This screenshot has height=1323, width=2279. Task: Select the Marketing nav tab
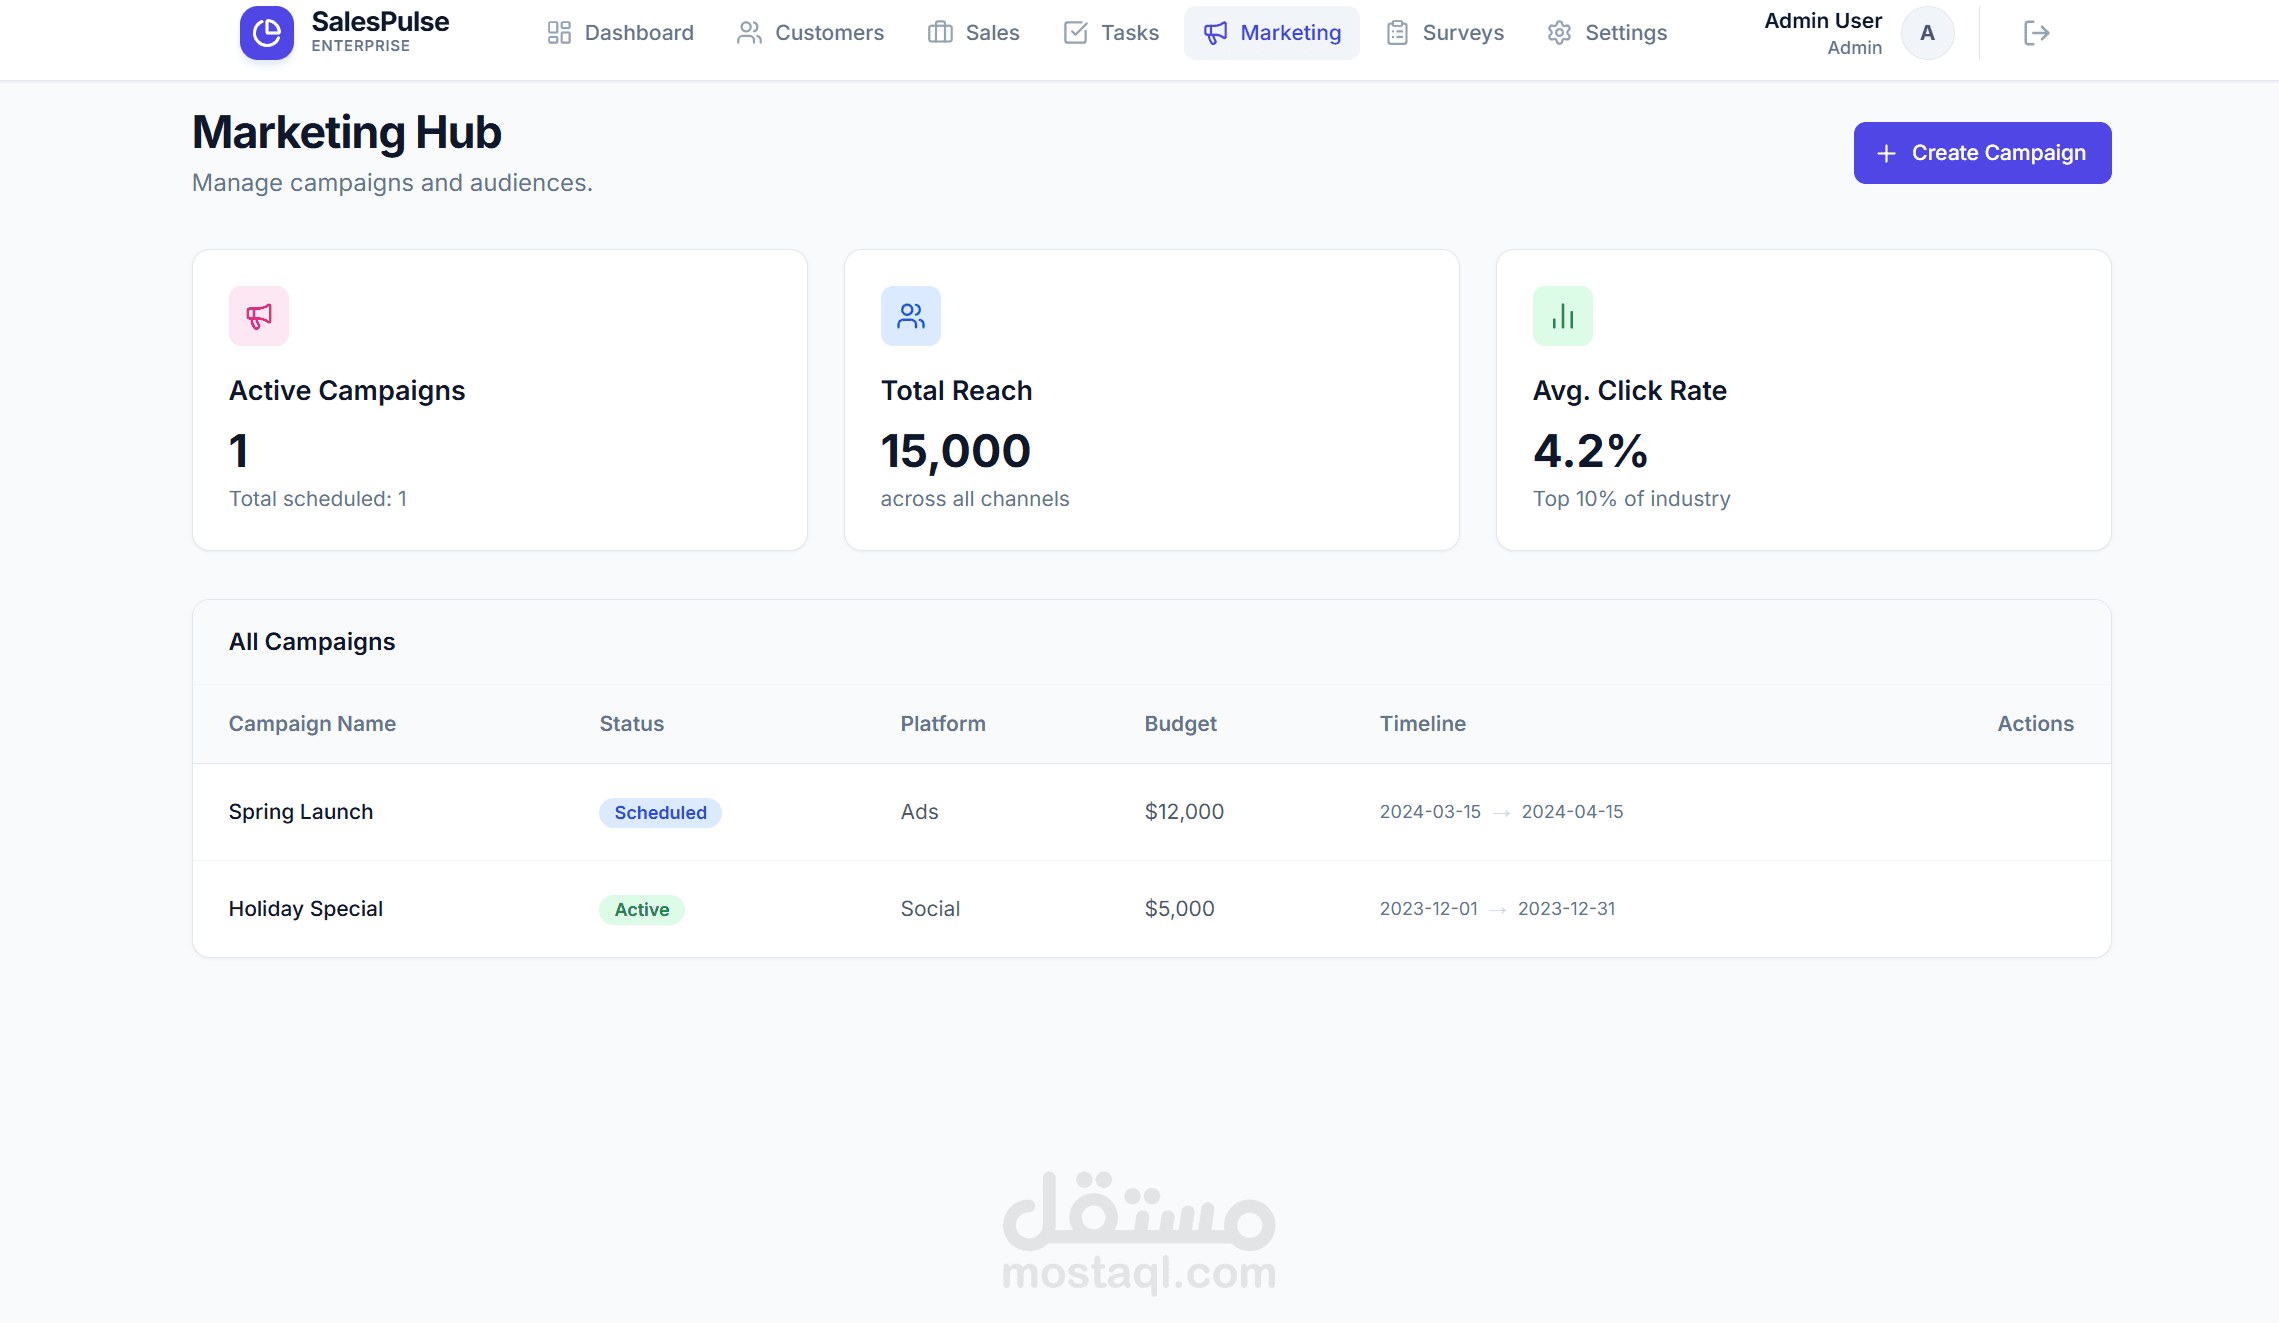click(1272, 33)
